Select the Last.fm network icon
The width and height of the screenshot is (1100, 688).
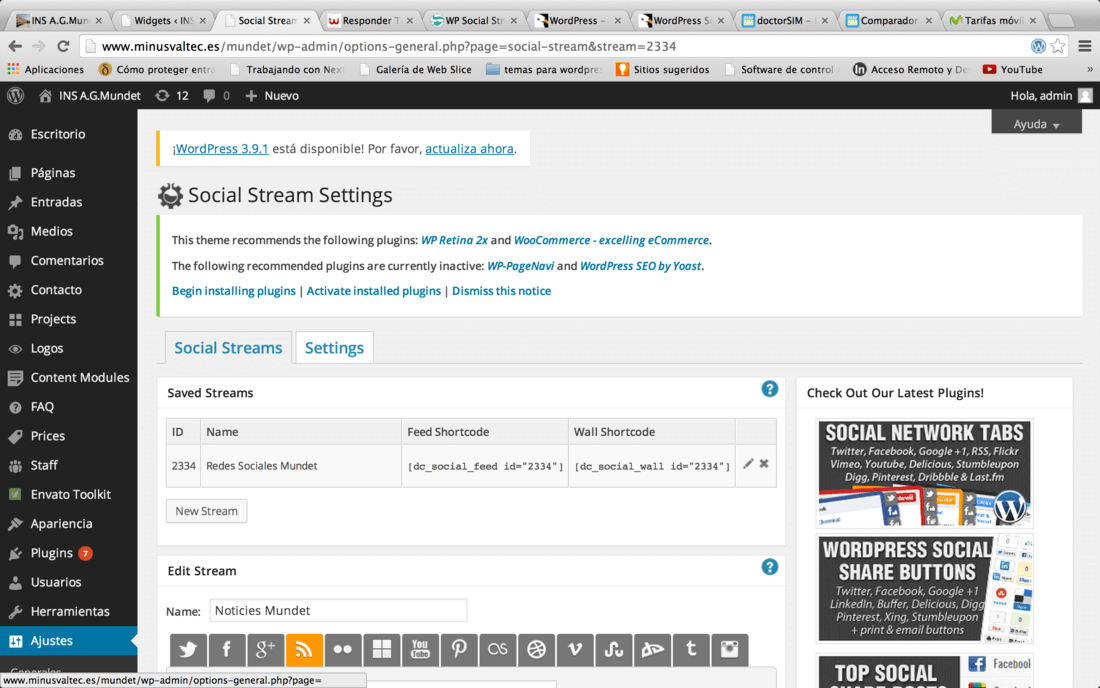coord(497,649)
